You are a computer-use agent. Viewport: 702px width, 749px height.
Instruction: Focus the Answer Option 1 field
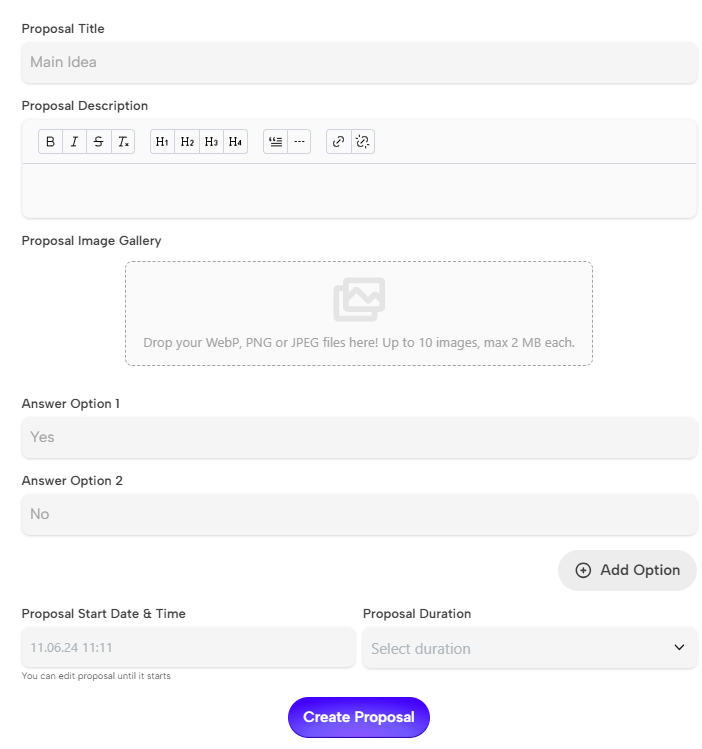coord(359,437)
